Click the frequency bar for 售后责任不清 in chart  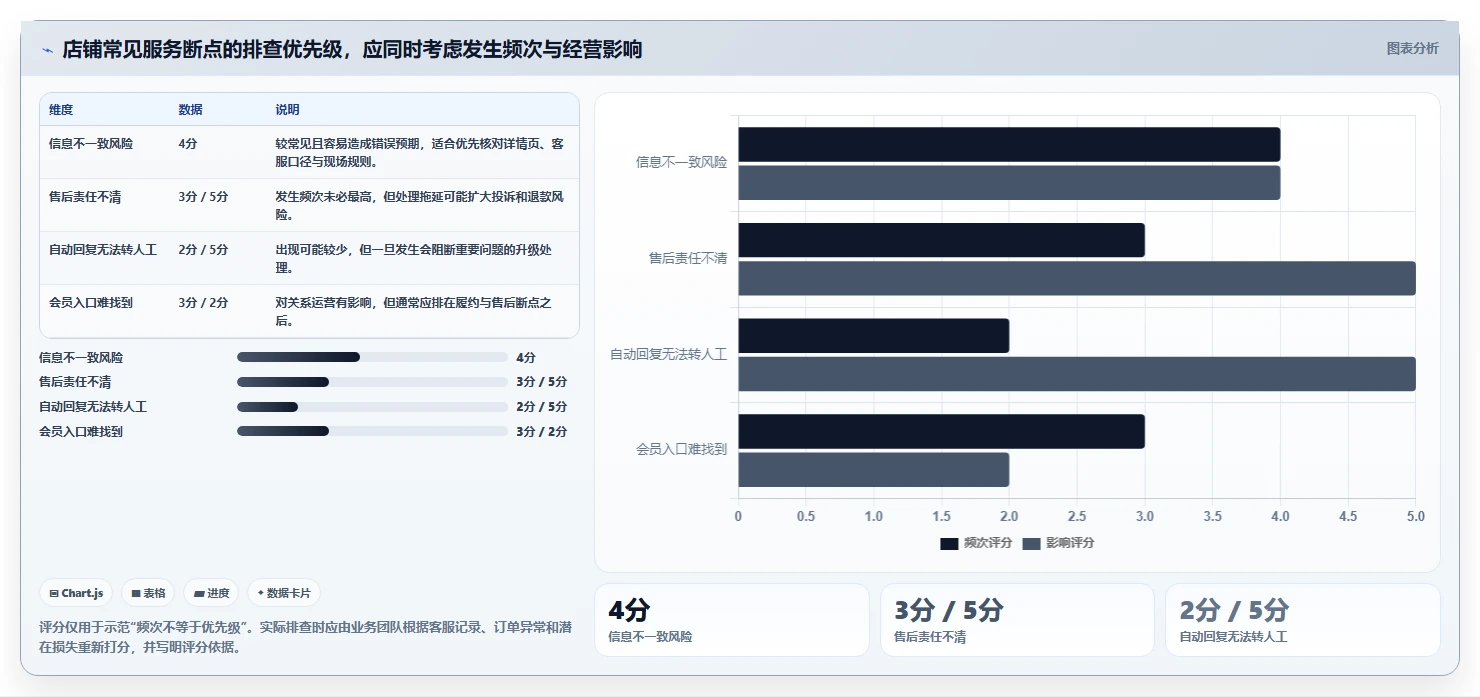[941, 240]
